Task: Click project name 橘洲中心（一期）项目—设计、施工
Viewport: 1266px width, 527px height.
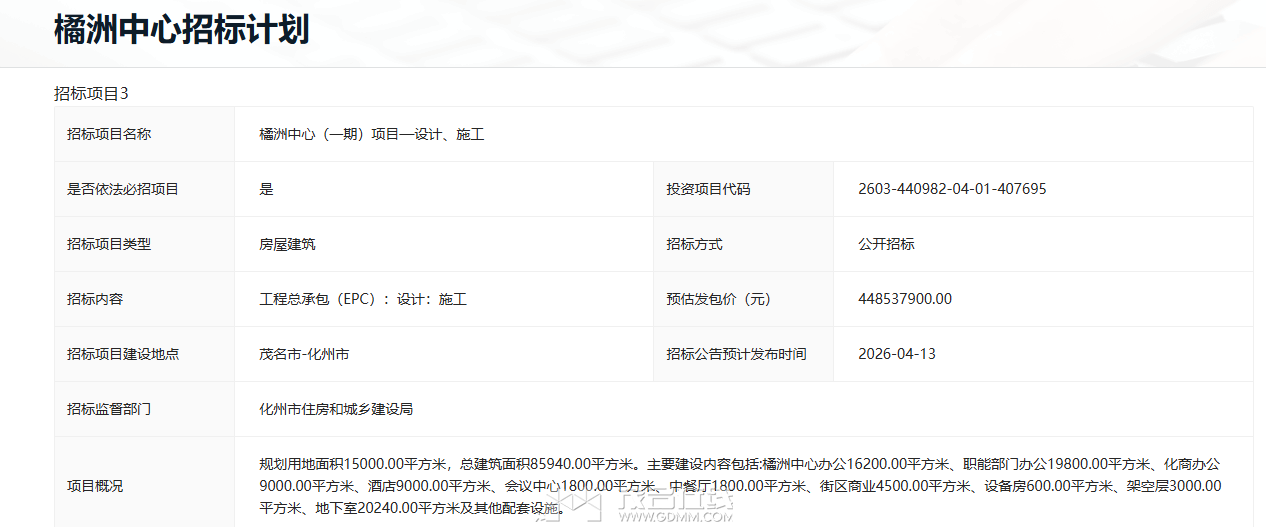Action: (371, 134)
